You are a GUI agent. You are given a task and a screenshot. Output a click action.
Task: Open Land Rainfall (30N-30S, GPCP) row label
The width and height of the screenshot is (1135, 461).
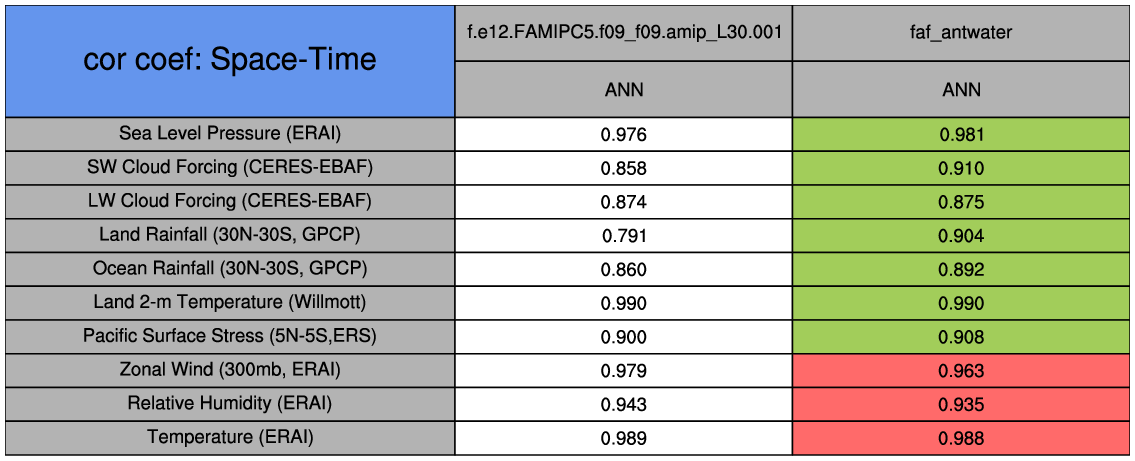[230, 235]
